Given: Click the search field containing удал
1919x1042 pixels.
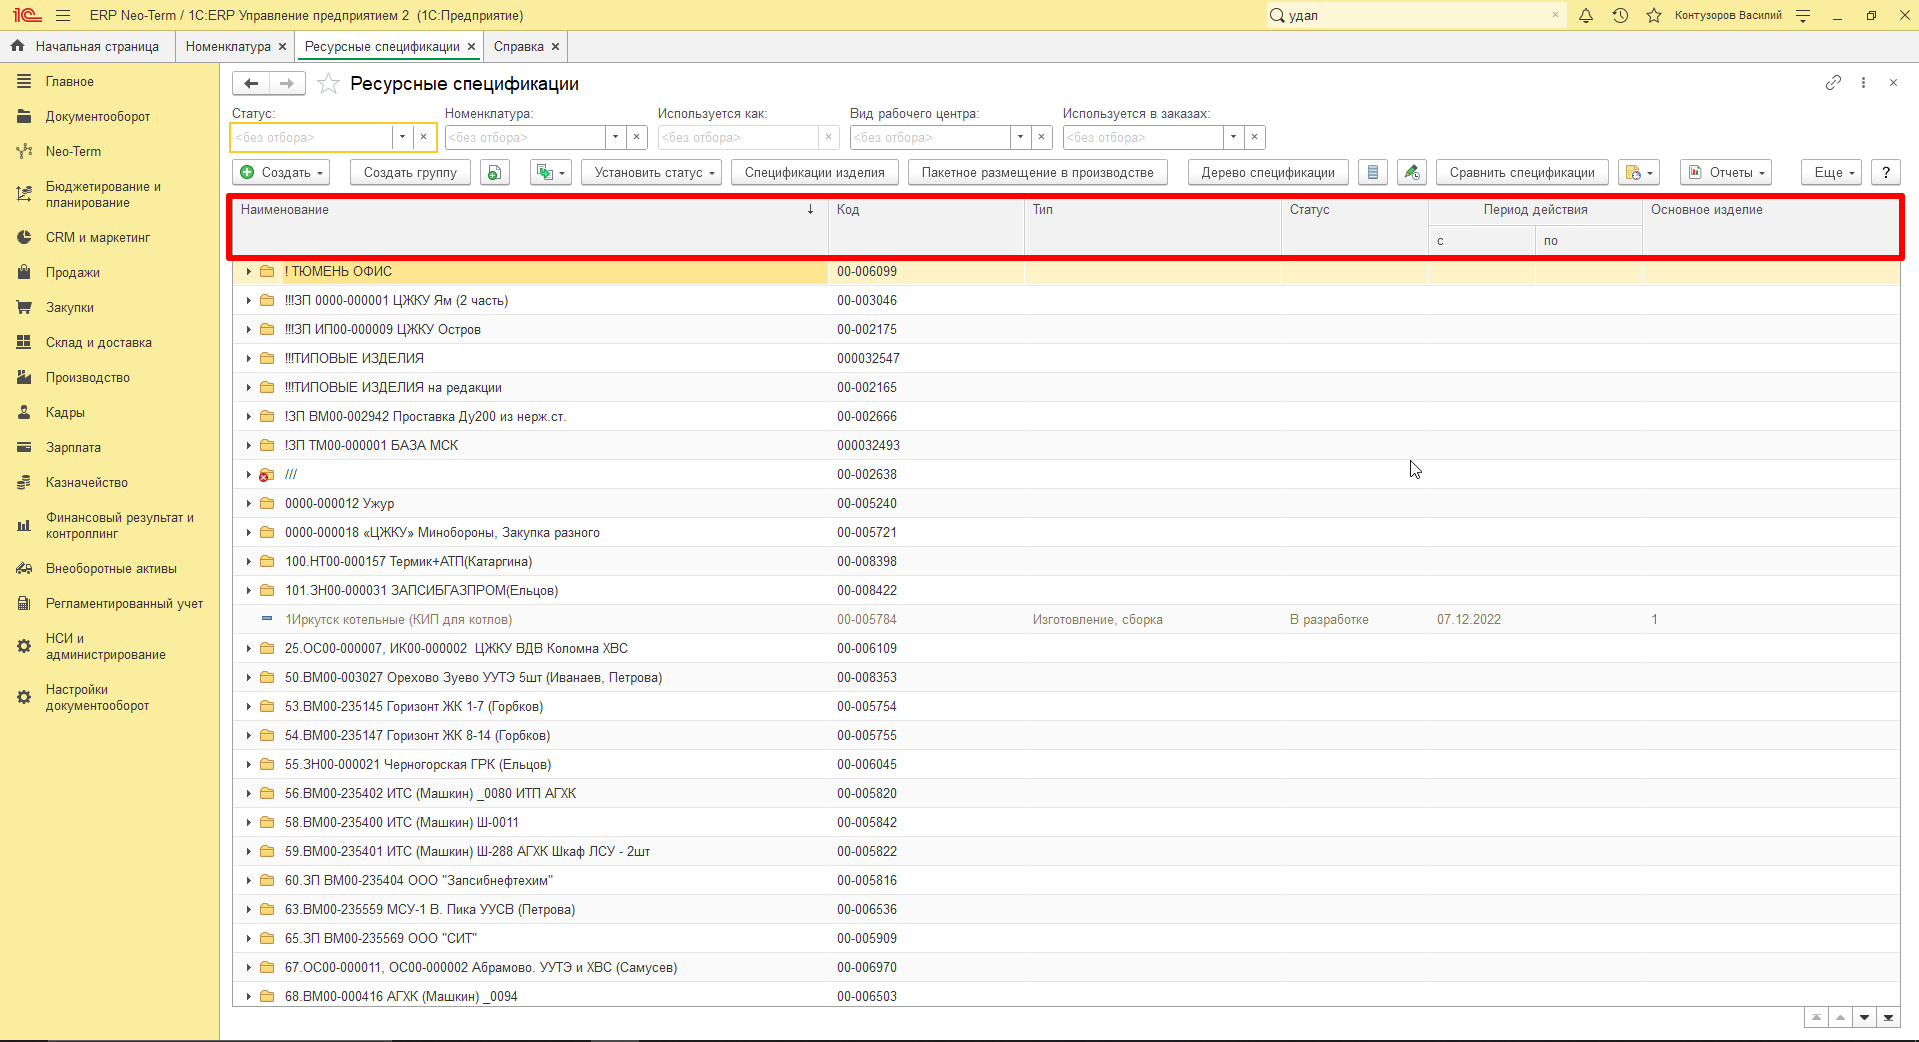Looking at the screenshot, I should coord(1418,15).
